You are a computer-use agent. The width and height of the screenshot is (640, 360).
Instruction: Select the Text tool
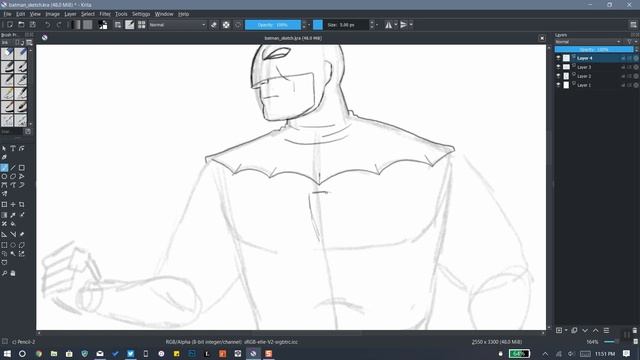(x=13, y=149)
